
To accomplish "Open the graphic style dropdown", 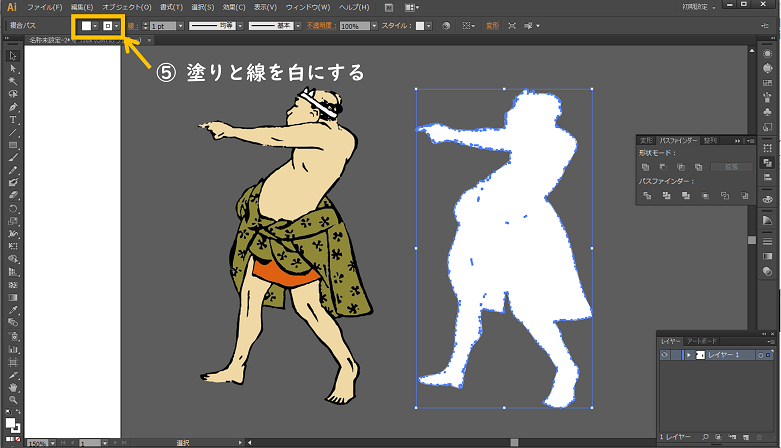I will pos(429,26).
